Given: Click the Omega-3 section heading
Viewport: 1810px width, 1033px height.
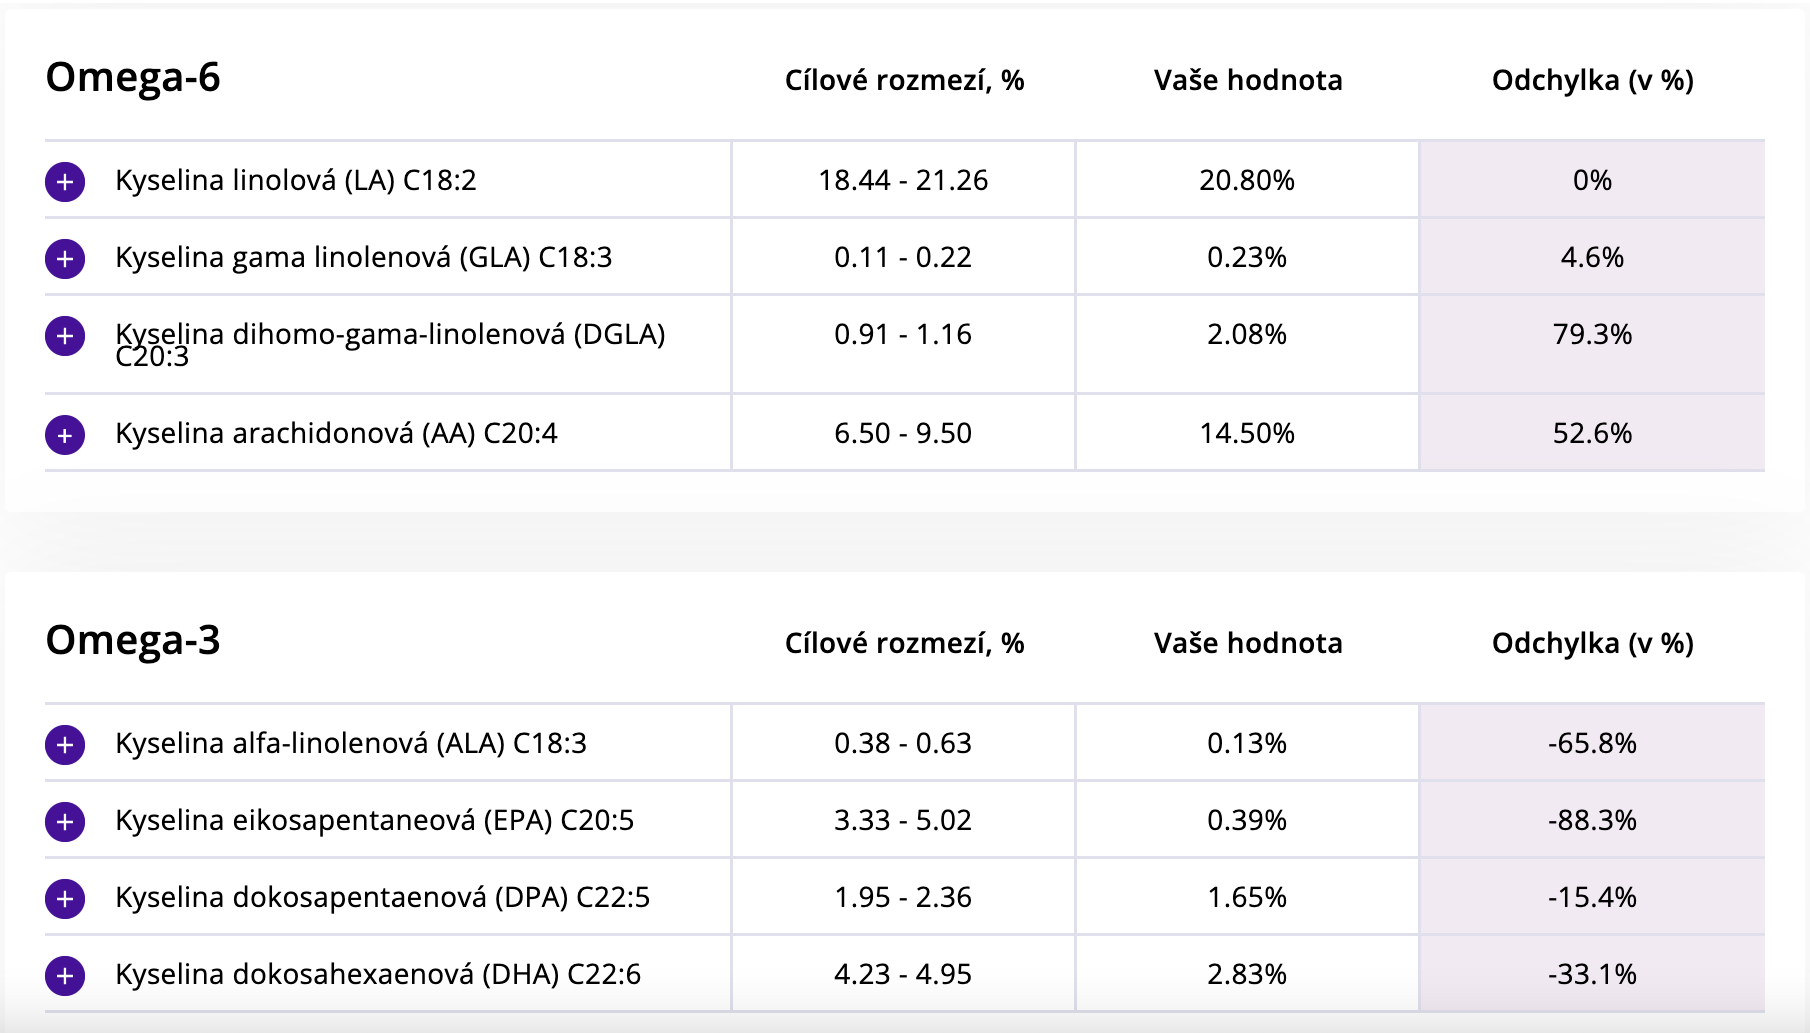Looking at the screenshot, I should coord(133,641).
